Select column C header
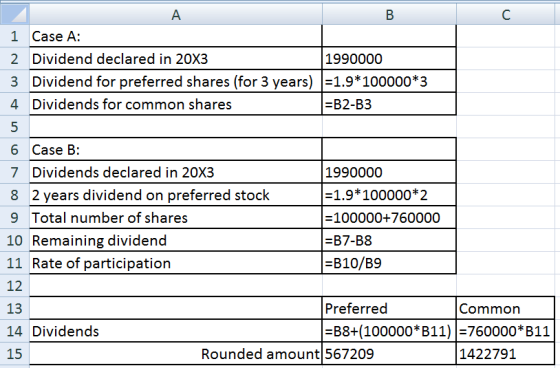The image size is (560, 368). click(506, 14)
